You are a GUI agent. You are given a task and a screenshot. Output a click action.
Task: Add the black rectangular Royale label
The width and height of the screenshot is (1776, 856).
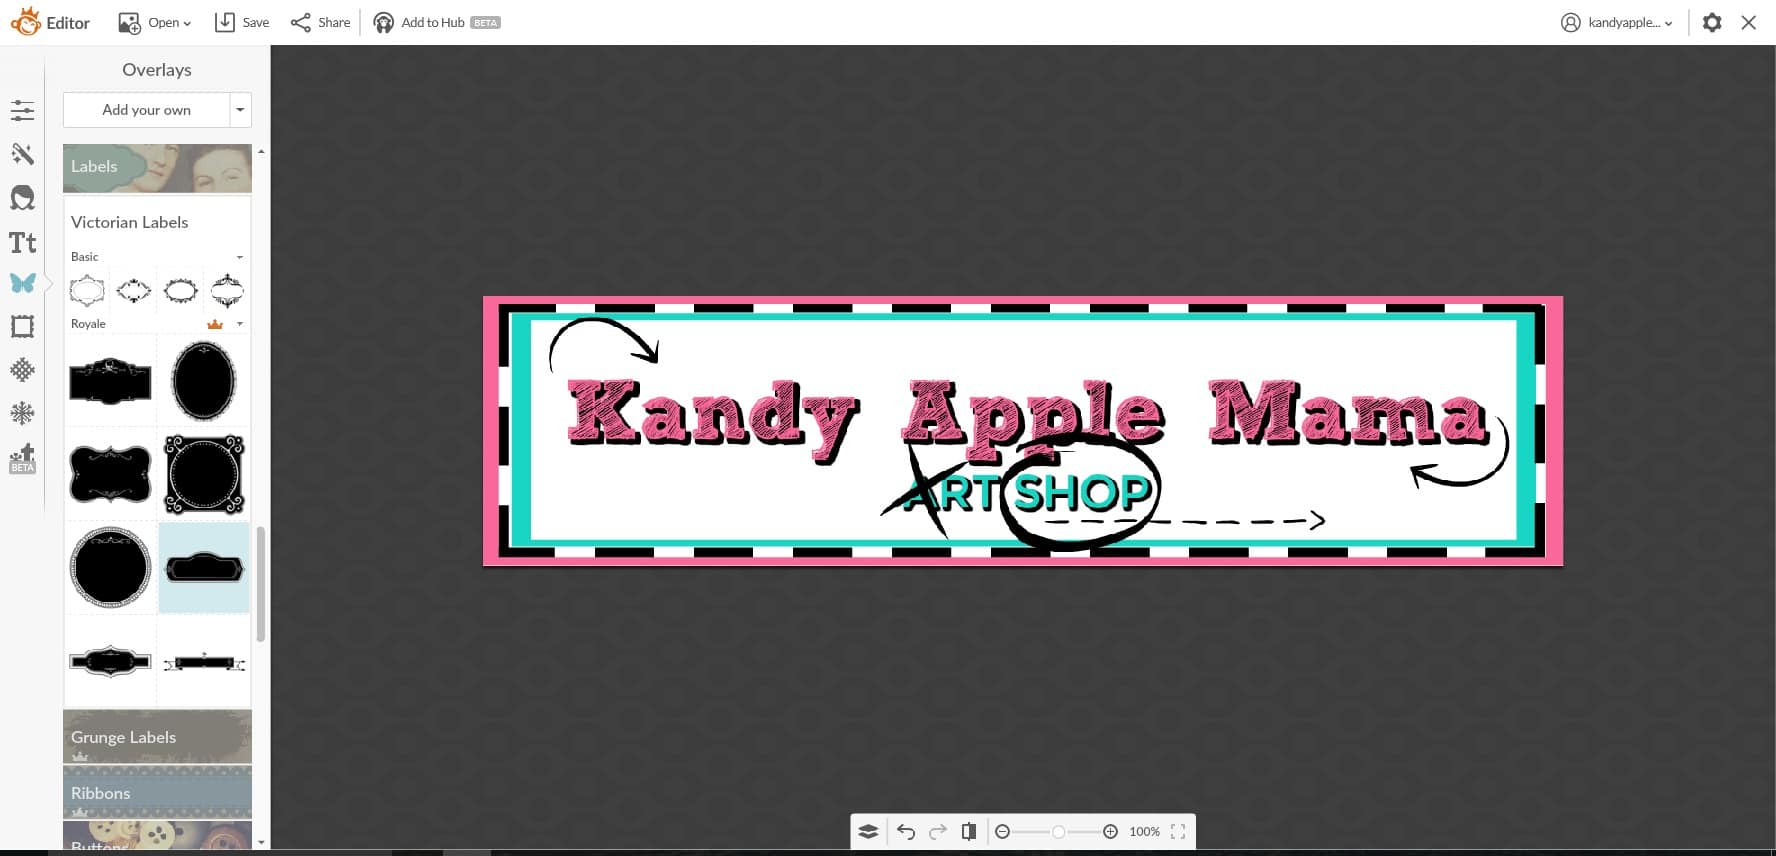(x=110, y=381)
